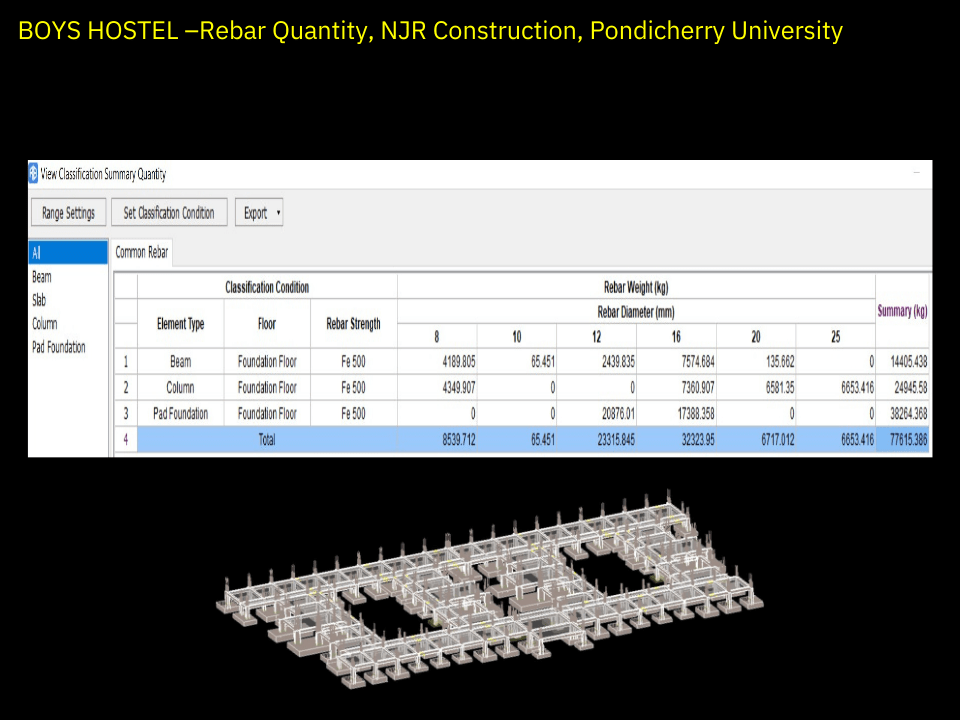Viewport: 960px width, 720px height.
Task: Click Fe 500 cell in Column row
Action: pos(353,388)
